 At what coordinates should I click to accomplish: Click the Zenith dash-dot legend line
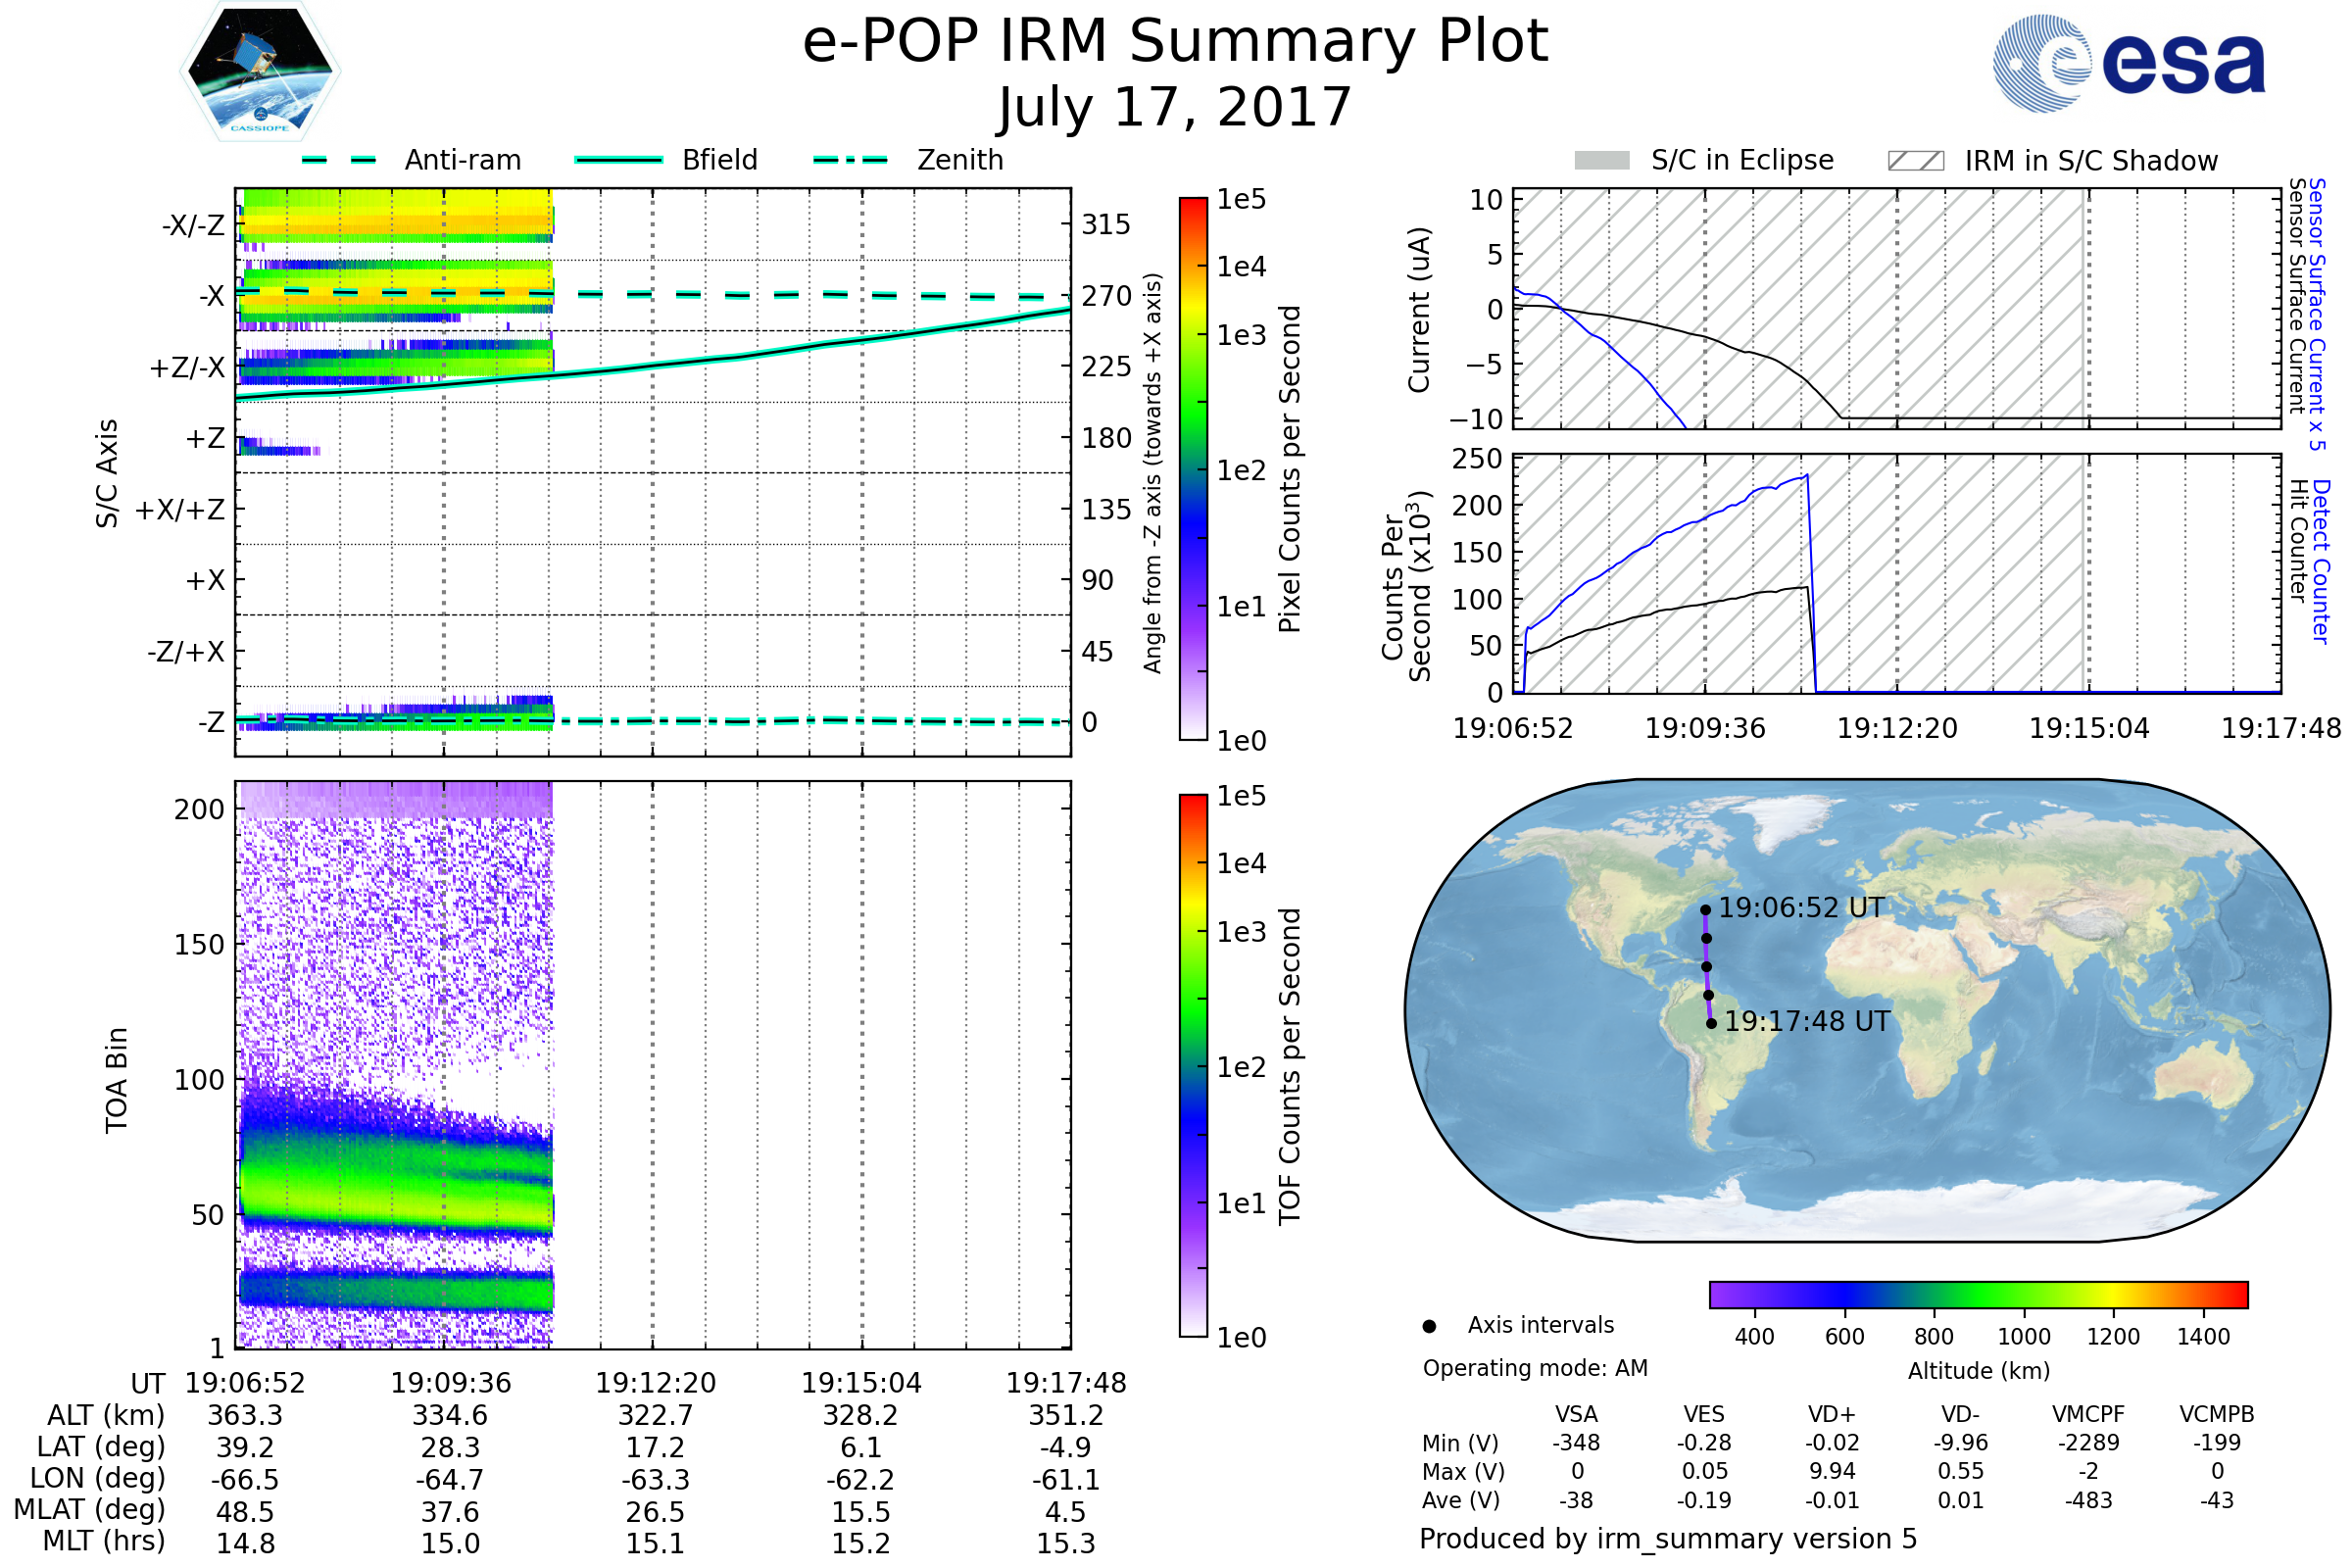point(850,160)
